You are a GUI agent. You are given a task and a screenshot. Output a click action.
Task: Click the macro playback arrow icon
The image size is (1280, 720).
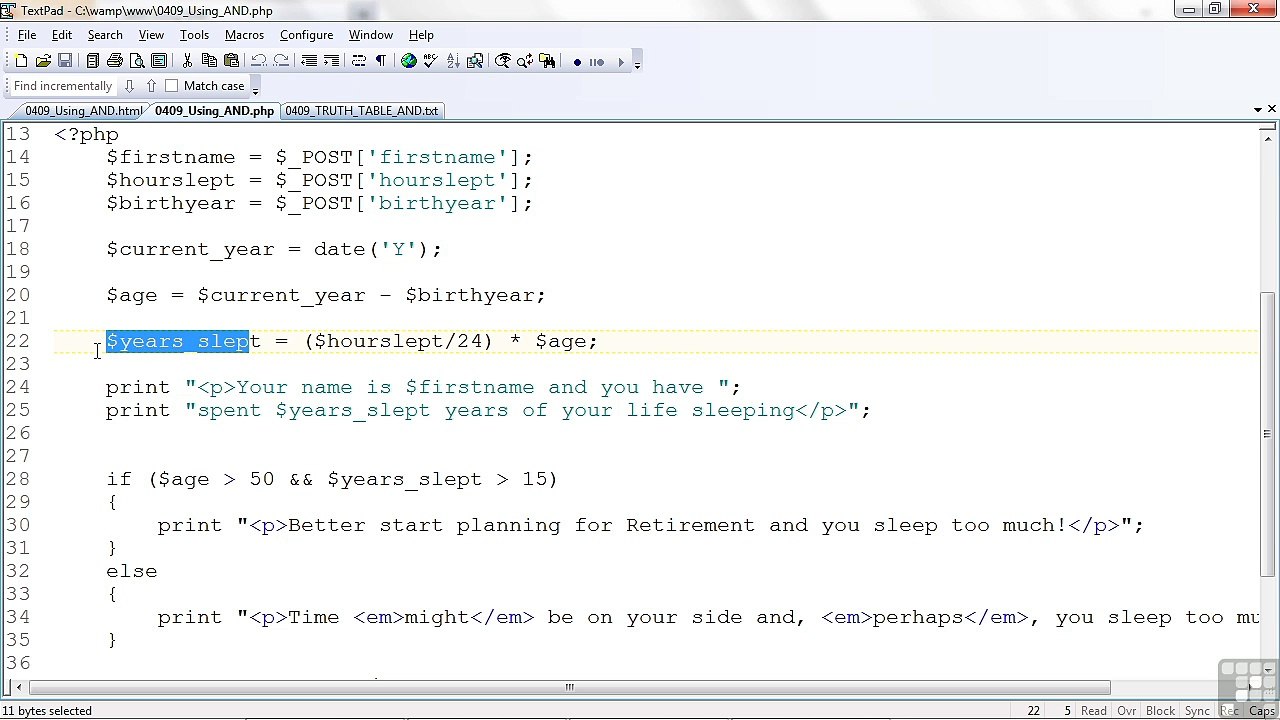[x=621, y=62]
